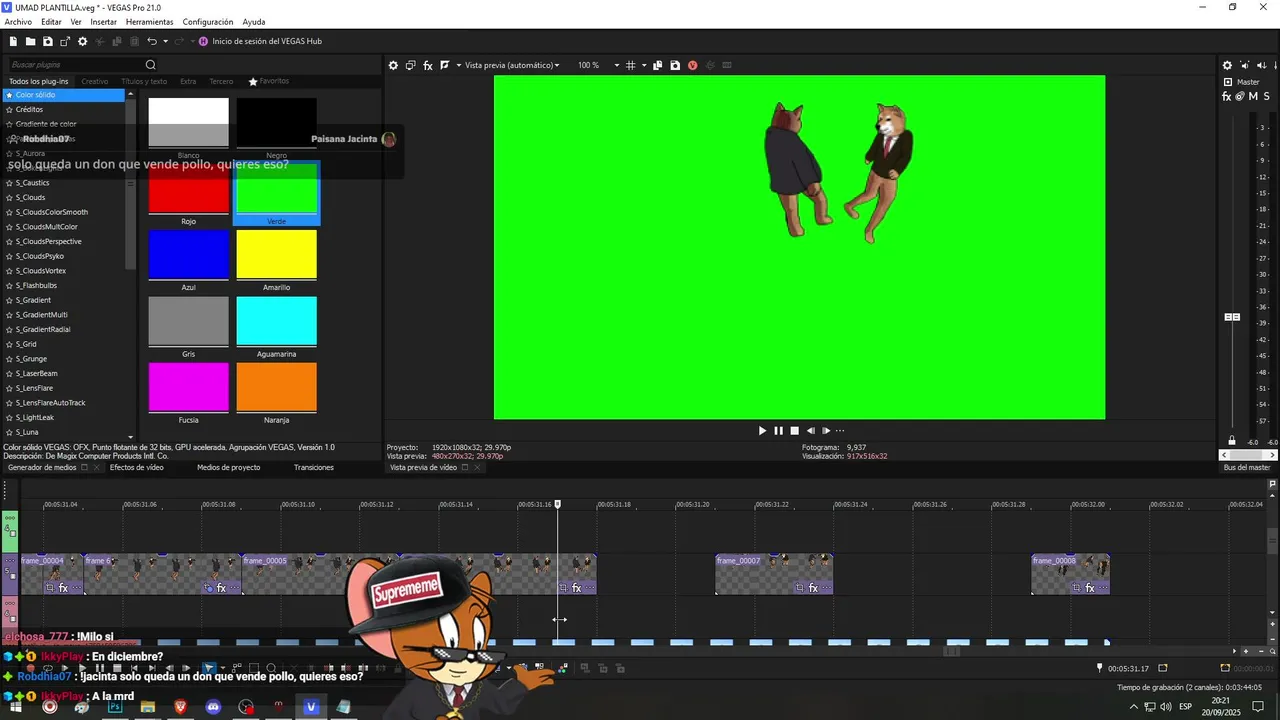The width and height of the screenshot is (1280, 720).
Task: Open split screen view dropdown arrow
Action: 458,65
